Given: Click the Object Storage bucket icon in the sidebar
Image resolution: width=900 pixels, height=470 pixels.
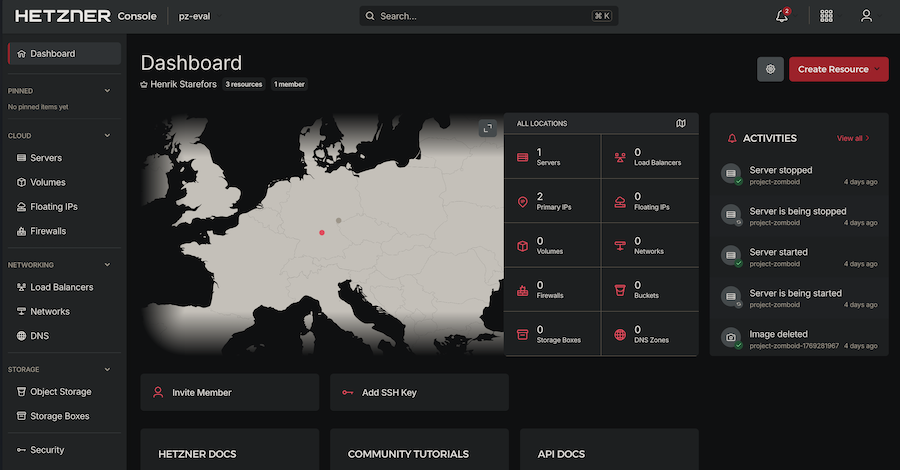Looking at the screenshot, I should (x=21, y=391).
